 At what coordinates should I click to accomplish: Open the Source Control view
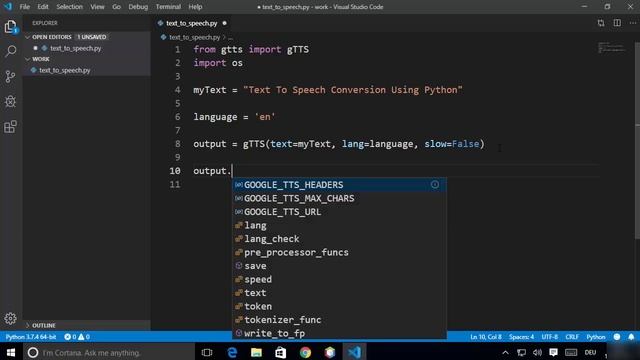pyautogui.click(x=11, y=76)
